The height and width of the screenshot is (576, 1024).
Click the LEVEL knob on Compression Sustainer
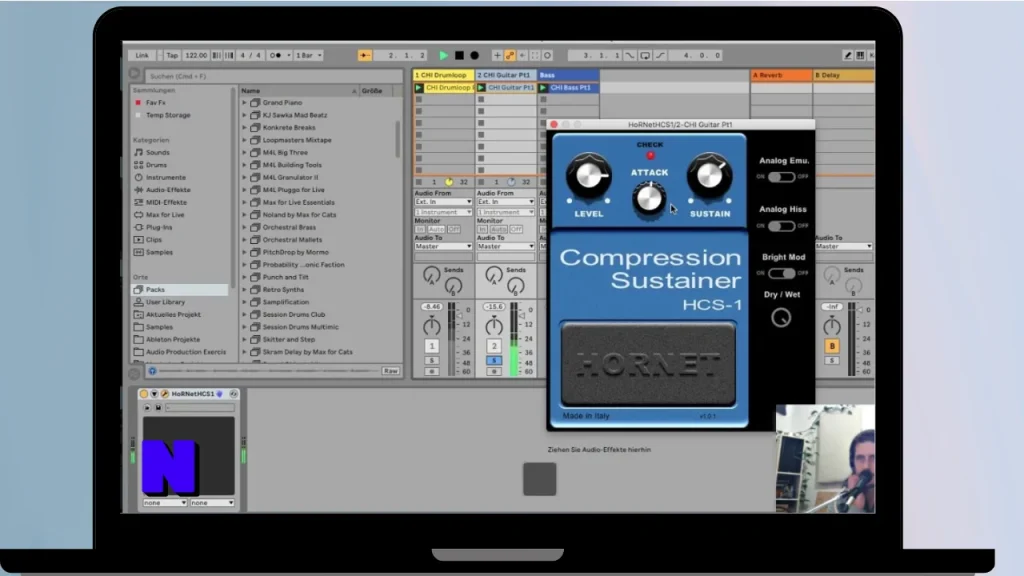pyautogui.click(x=588, y=176)
